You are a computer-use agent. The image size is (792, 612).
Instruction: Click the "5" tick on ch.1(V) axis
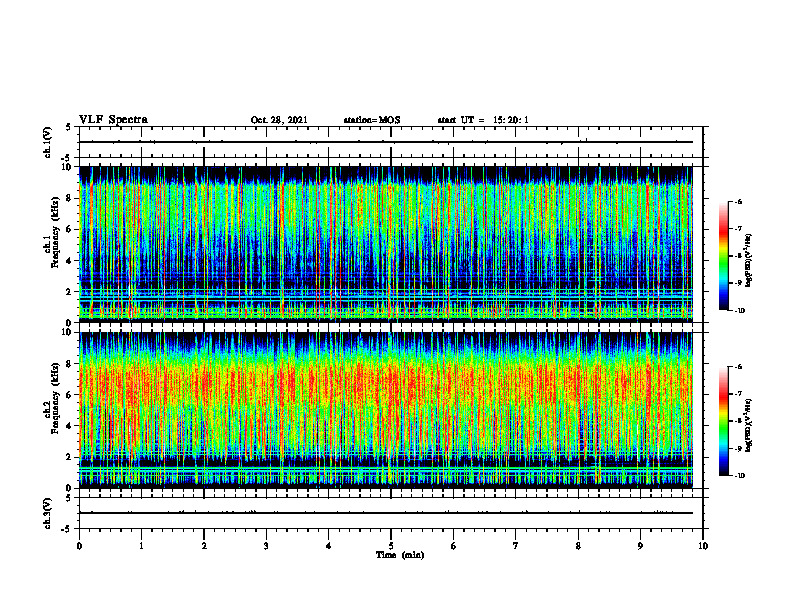click(69, 127)
